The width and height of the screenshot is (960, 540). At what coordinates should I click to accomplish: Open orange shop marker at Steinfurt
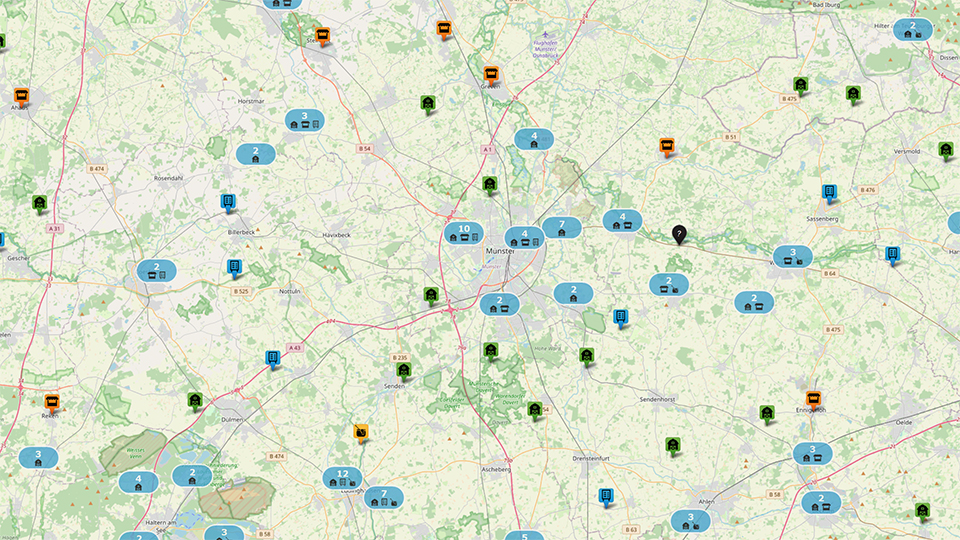coord(323,36)
